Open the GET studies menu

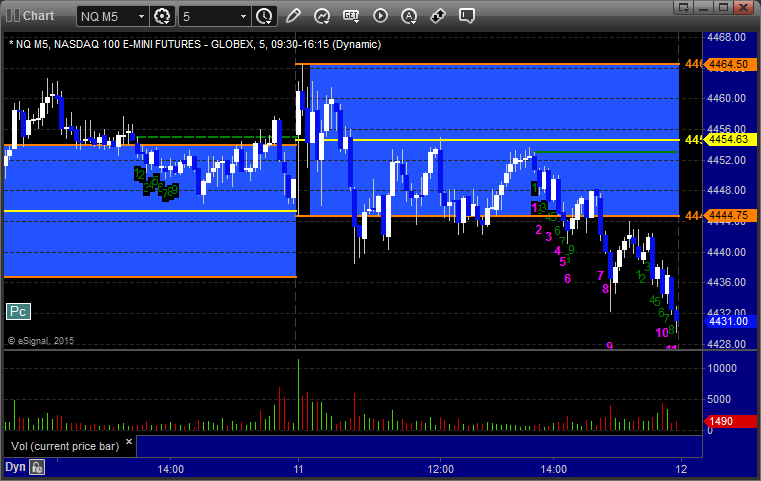(x=351, y=16)
